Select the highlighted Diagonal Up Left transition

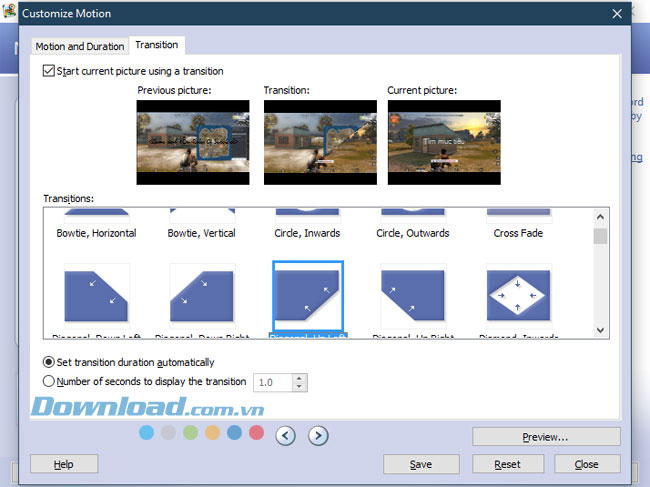click(x=308, y=296)
